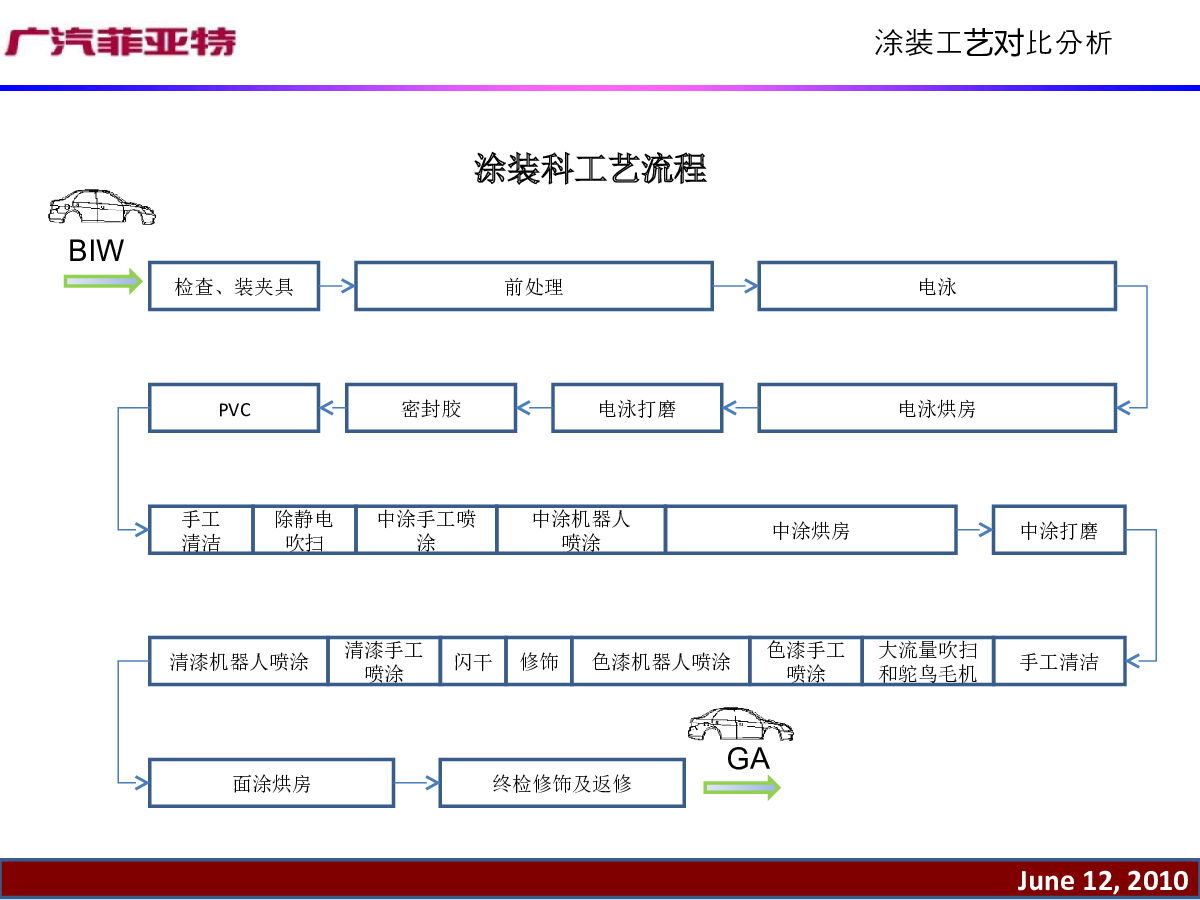Click the arrow between 前处理 and 电泳
The height and width of the screenshot is (900, 1200).
coord(736,286)
